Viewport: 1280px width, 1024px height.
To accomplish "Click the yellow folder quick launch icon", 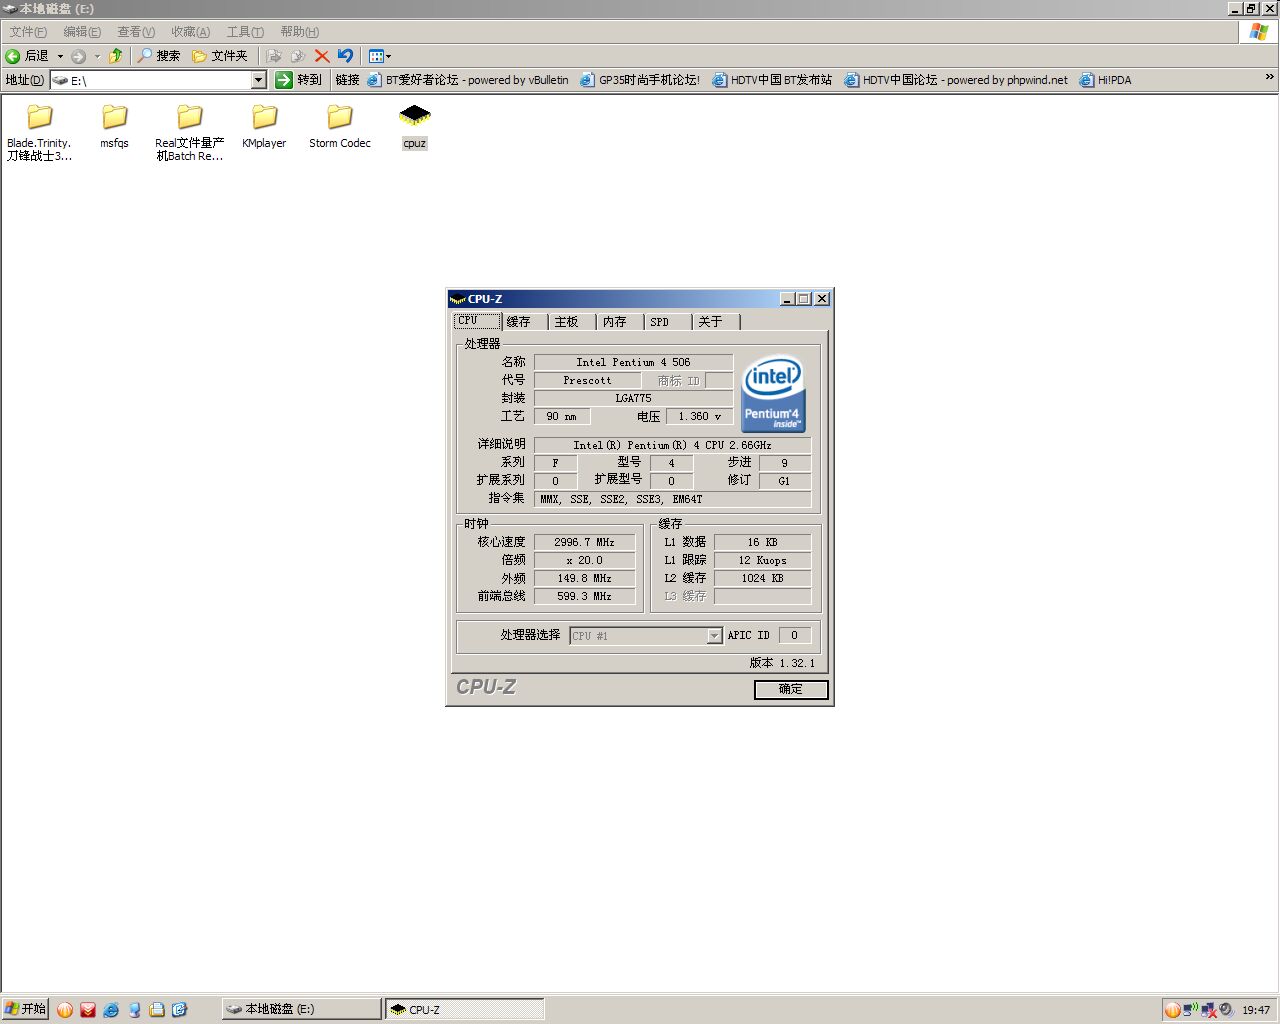I will pos(157,1010).
